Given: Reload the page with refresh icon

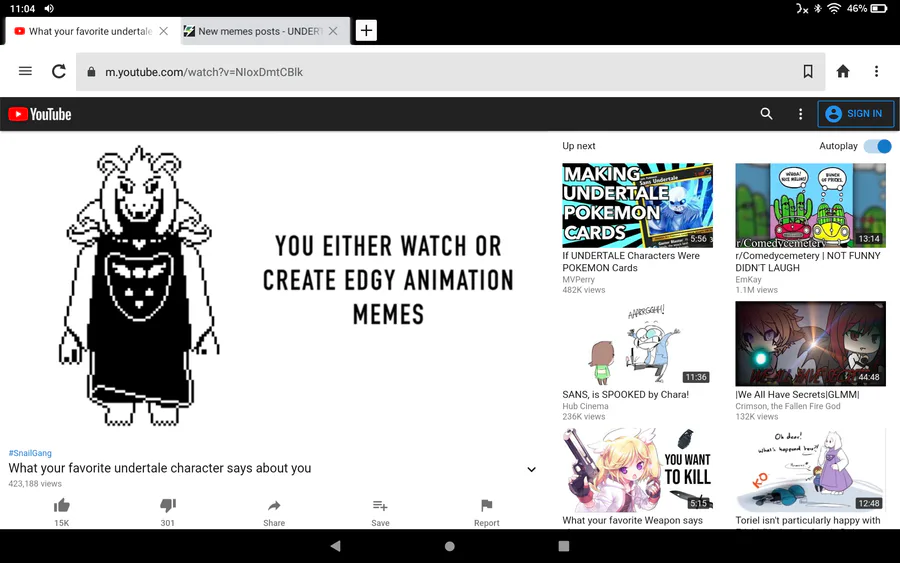Looking at the screenshot, I should pos(59,71).
